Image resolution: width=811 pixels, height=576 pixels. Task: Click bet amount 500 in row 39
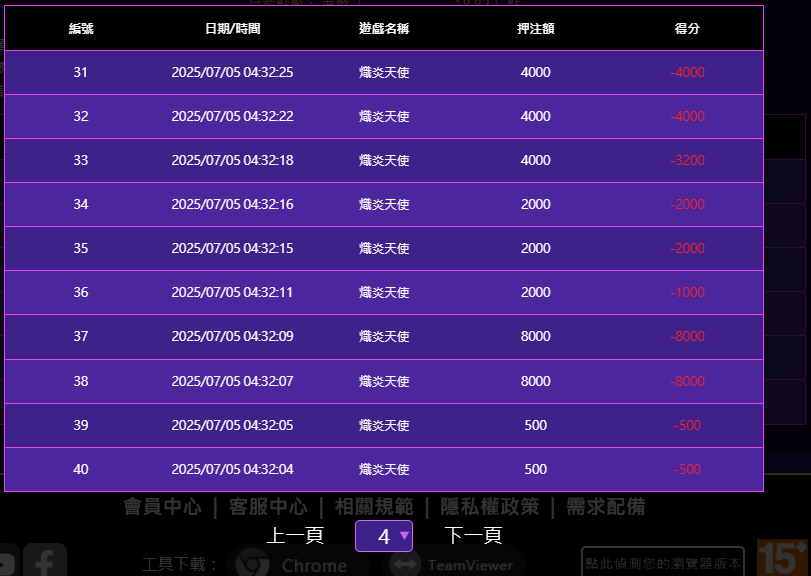tap(535, 425)
